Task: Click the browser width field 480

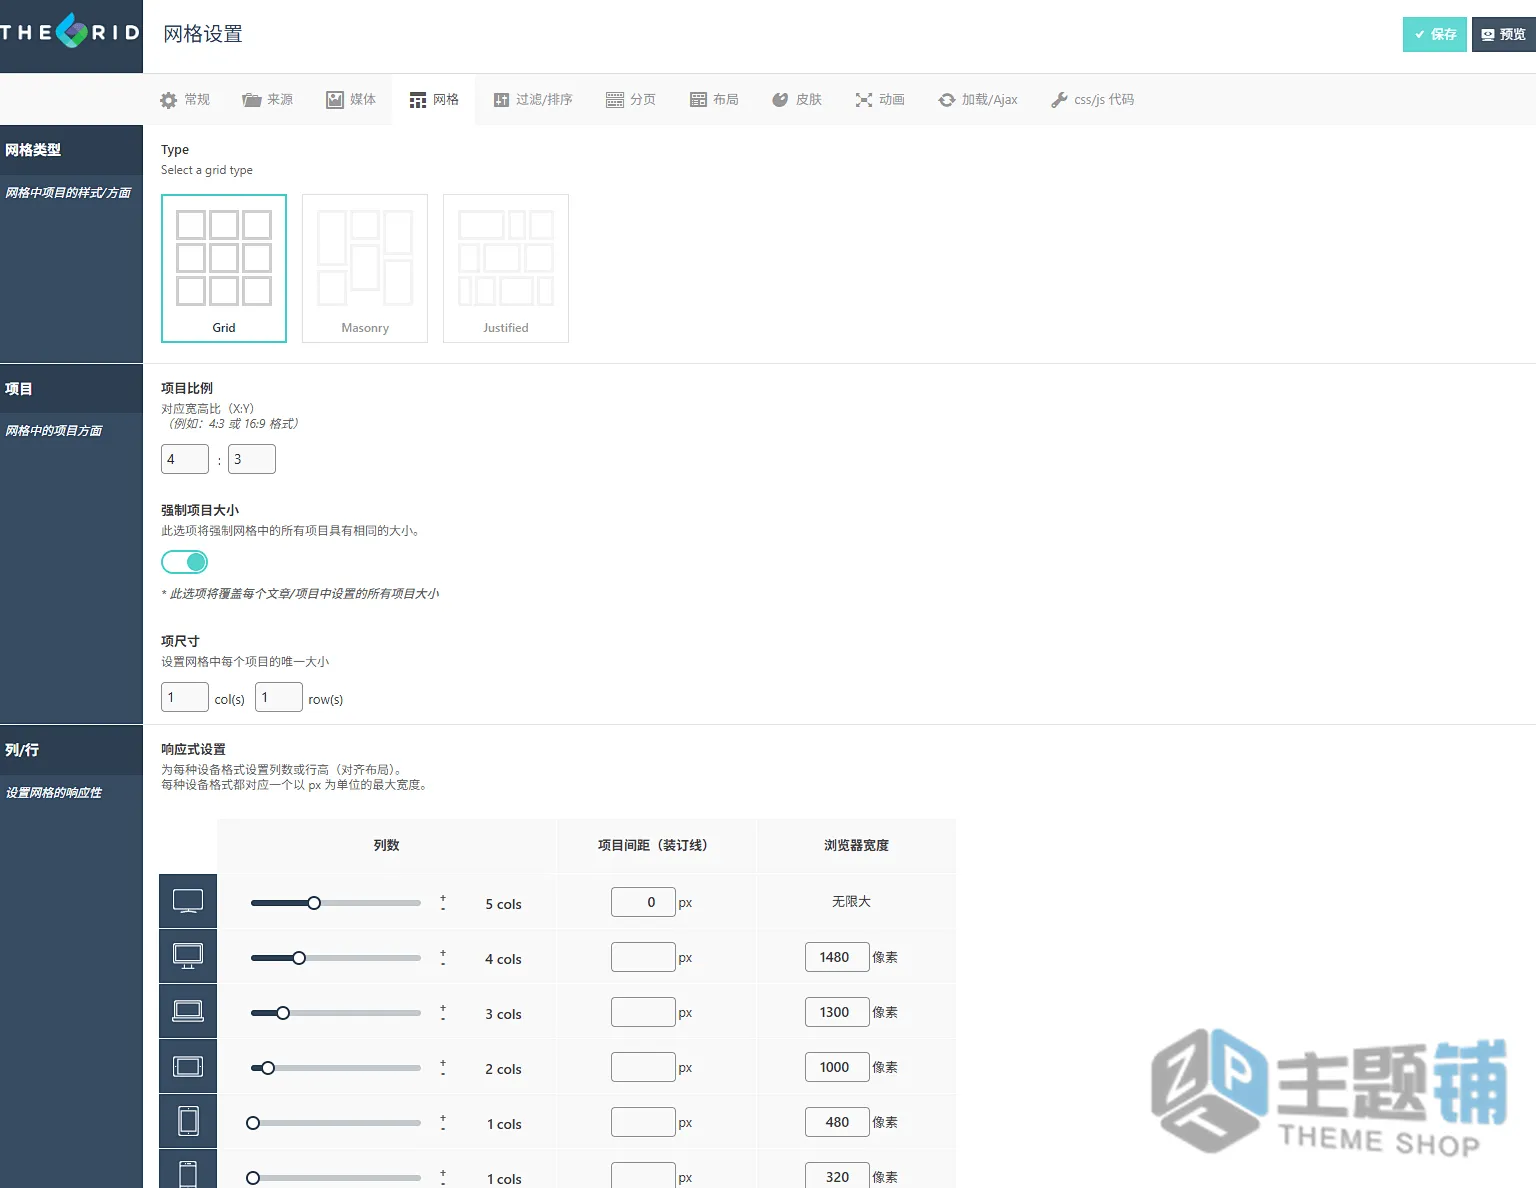Action: [837, 1122]
